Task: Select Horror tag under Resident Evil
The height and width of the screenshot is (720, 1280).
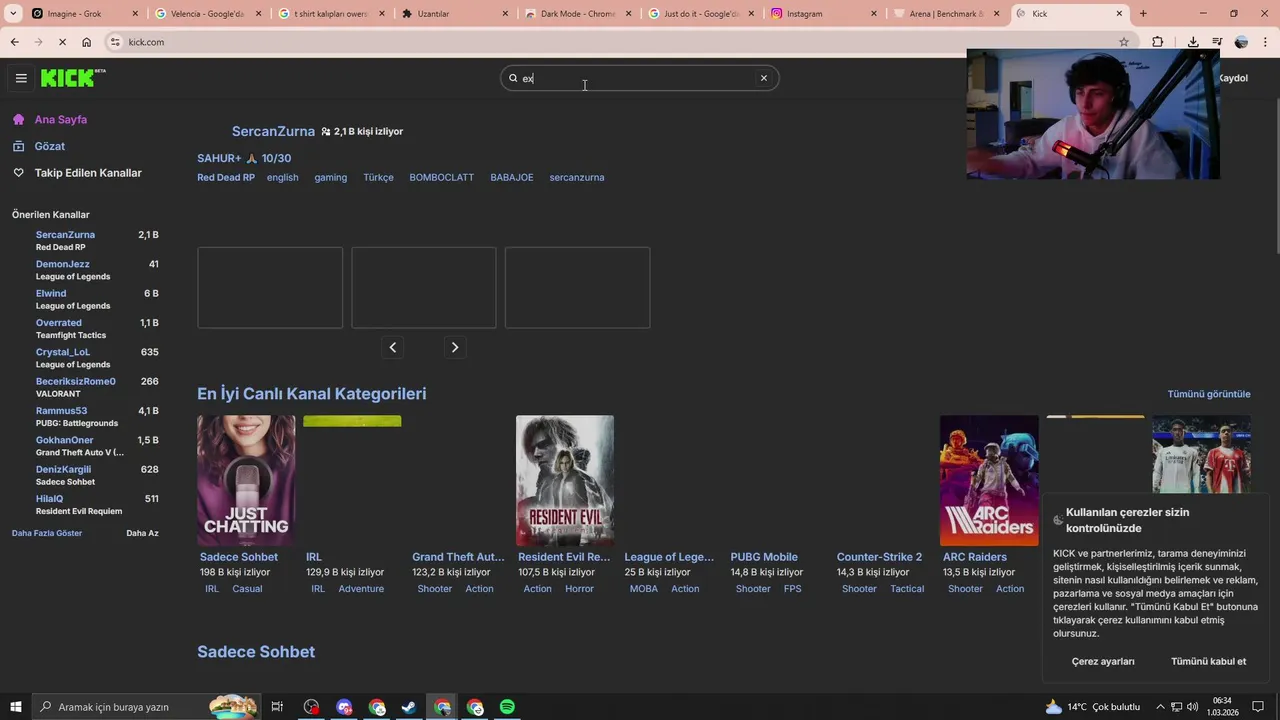Action: [x=579, y=589]
